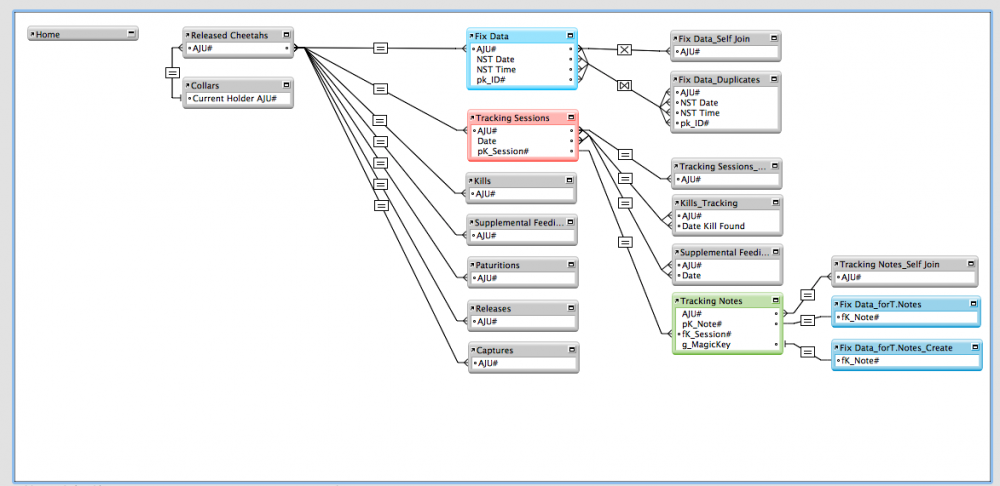Image resolution: width=1000 pixels, height=486 pixels.
Task: Click the equals operator leading to Tracking Notes_Self Join
Action: (806, 296)
